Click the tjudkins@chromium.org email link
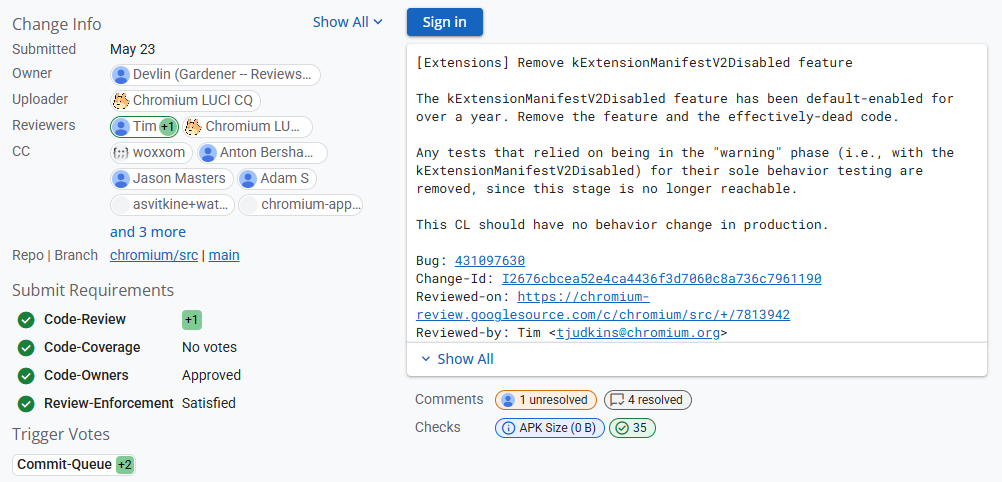This screenshot has height=482, width=1002. (x=638, y=332)
